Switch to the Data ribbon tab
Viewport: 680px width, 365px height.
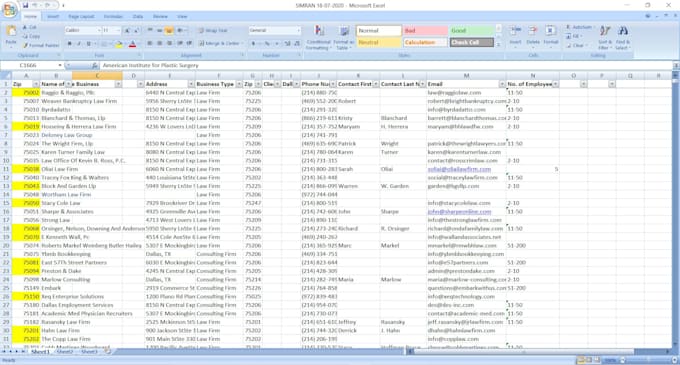point(138,16)
